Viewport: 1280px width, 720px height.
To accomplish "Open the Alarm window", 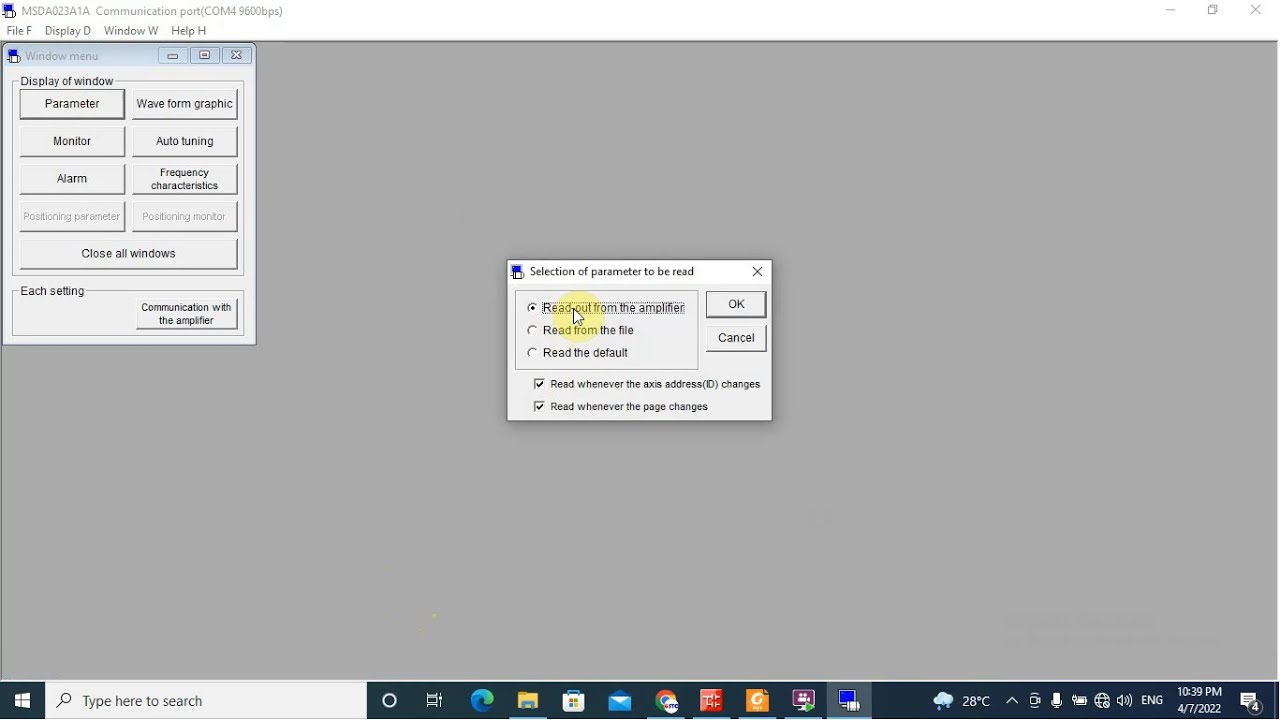I will pos(72,179).
